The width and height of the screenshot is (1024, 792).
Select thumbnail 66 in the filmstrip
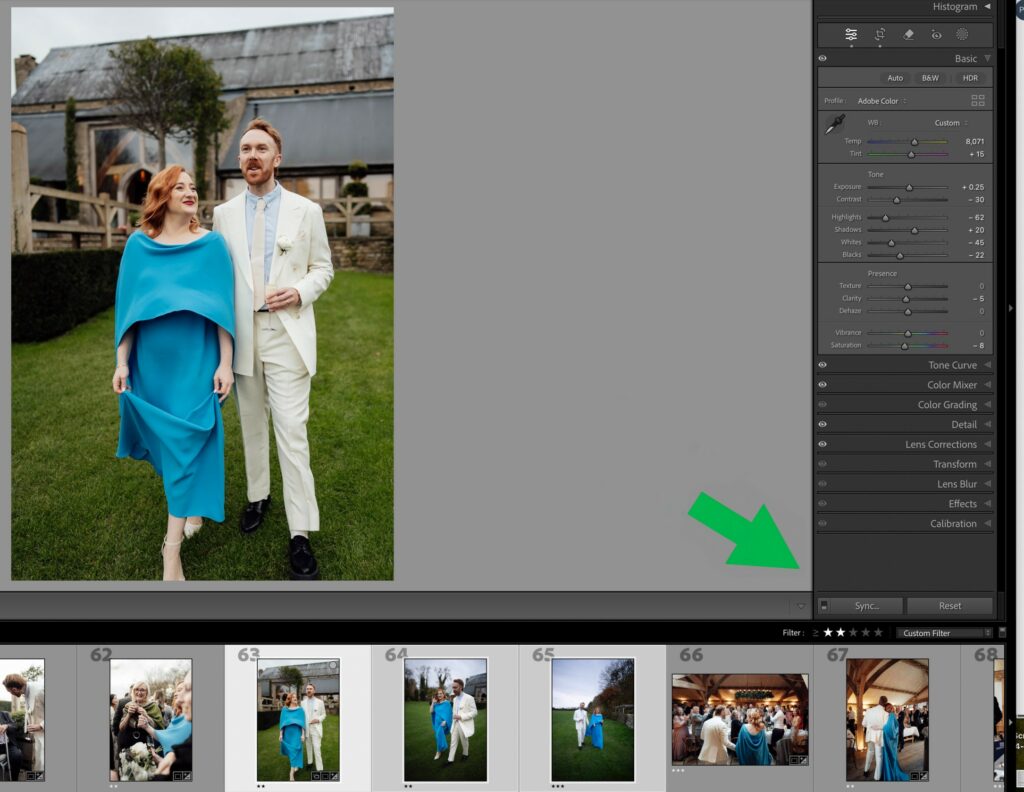click(x=738, y=716)
